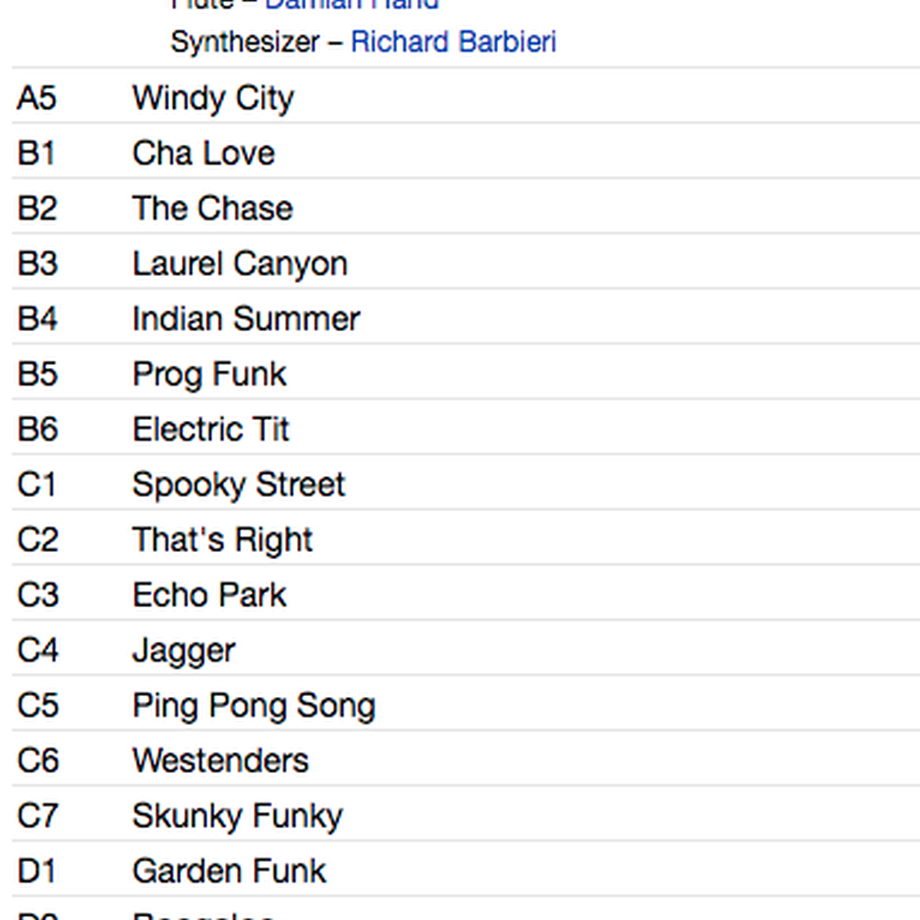The image size is (920, 920).
Task: Click track position label A5
Action: (x=37, y=97)
